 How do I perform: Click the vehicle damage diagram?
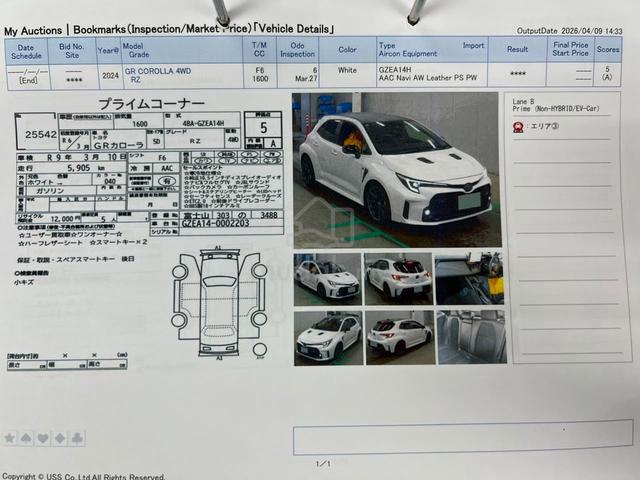coord(219,303)
